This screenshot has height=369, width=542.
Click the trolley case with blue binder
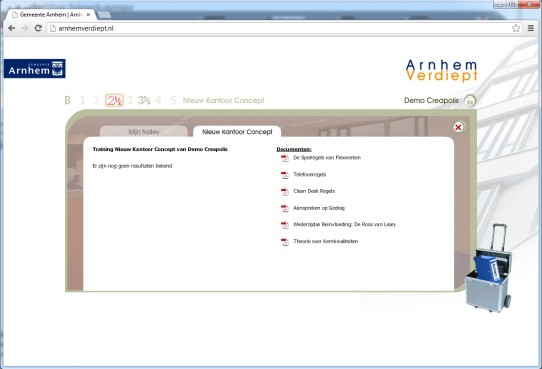coord(488,269)
